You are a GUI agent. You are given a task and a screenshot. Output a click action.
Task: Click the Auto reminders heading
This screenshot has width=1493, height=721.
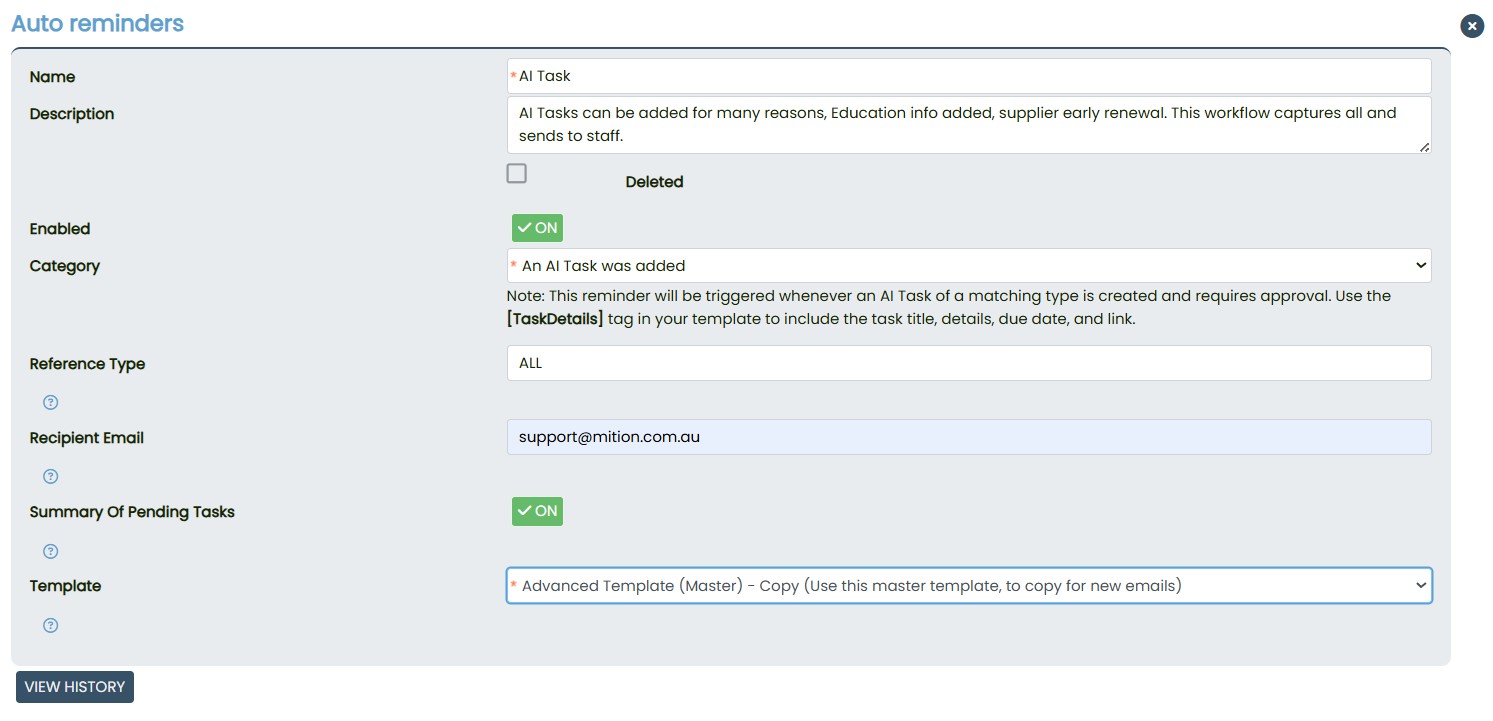coord(97,23)
